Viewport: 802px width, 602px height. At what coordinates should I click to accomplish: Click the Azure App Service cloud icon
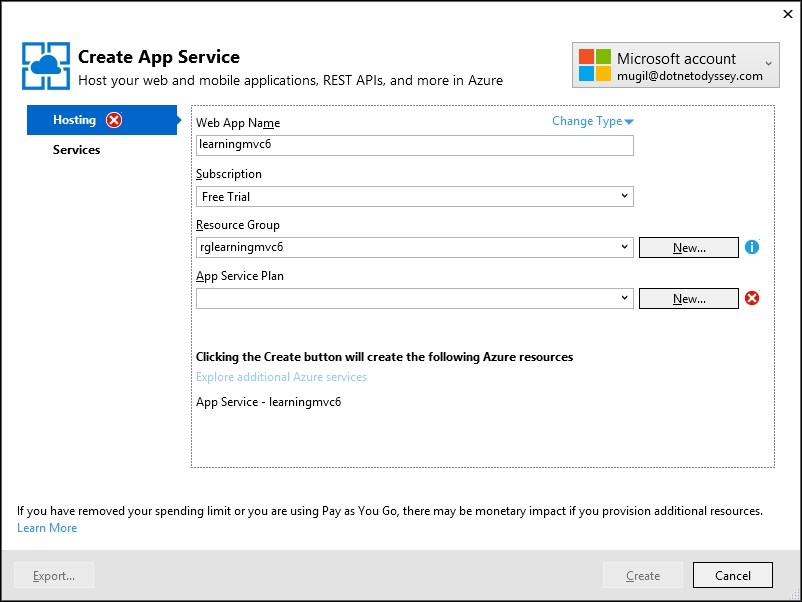click(46, 66)
